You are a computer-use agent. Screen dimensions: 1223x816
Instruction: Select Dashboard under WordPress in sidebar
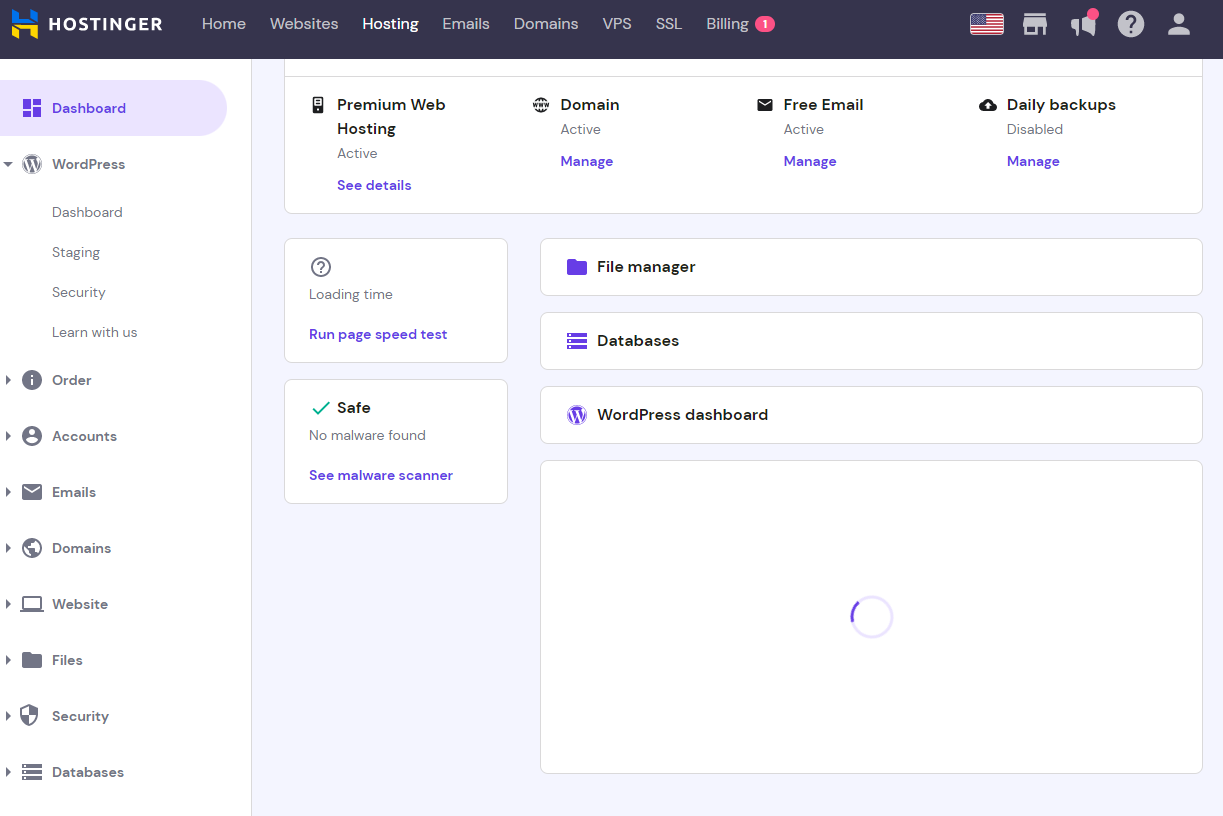tap(87, 212)
